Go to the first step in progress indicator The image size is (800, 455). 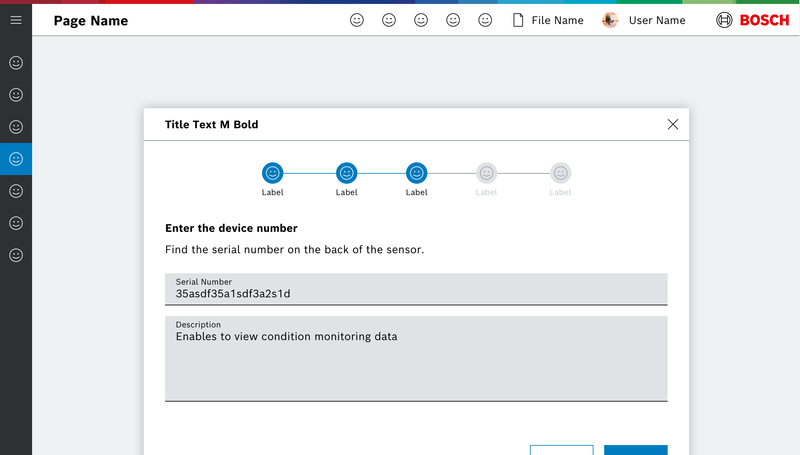click(x=273, y=173)
